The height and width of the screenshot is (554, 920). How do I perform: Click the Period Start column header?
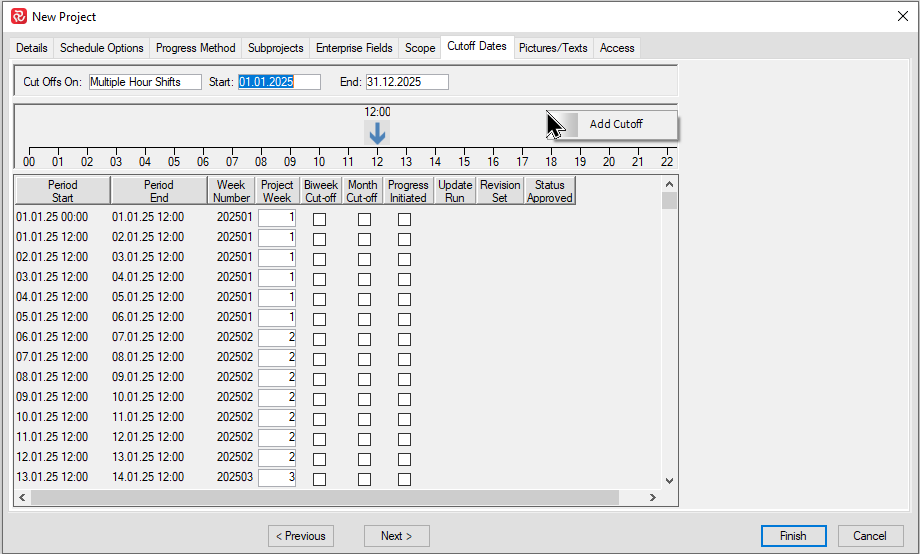[63, 191]
